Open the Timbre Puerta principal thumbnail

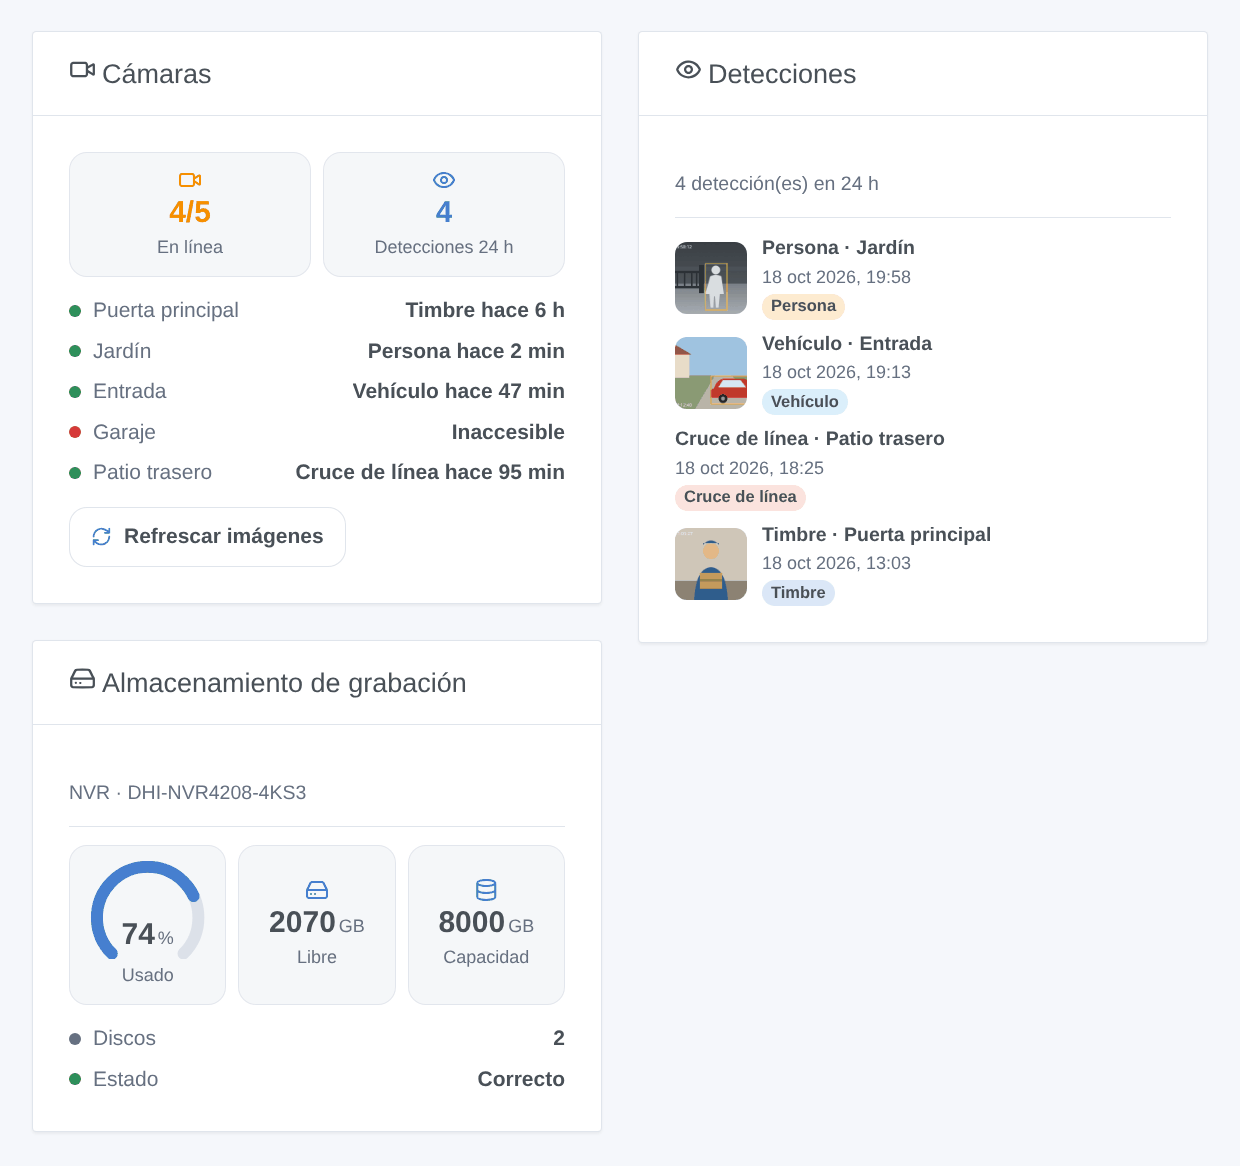711,564
